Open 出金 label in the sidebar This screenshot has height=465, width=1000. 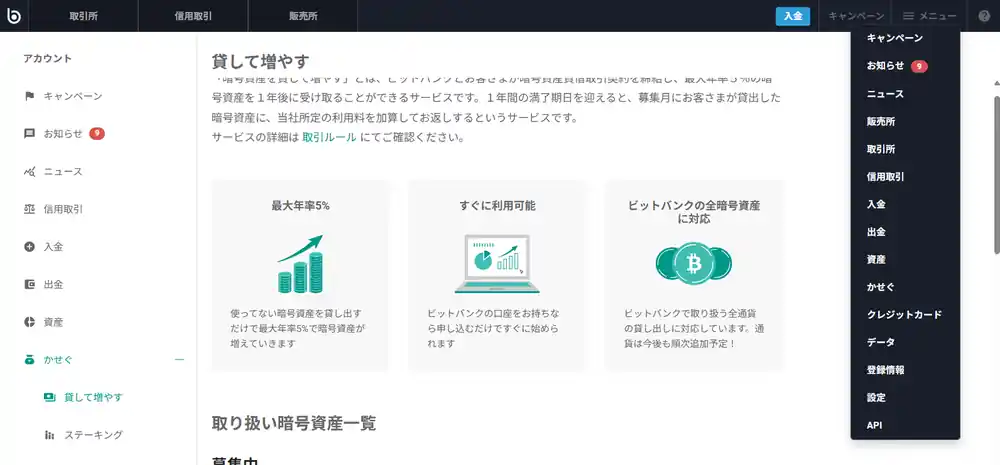coord(54,284)
